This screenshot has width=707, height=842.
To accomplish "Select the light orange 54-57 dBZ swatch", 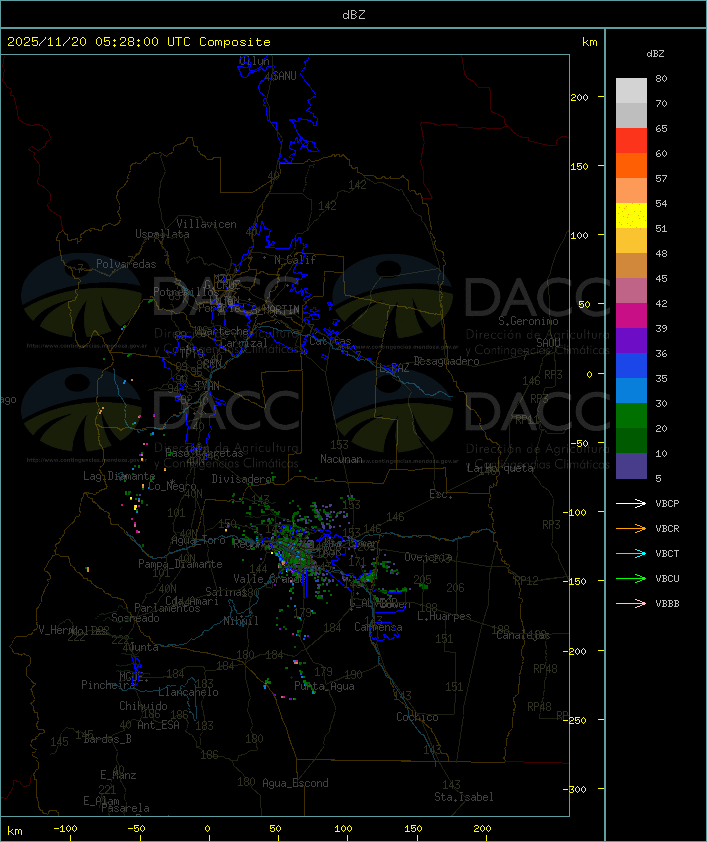I will (631, 191).
